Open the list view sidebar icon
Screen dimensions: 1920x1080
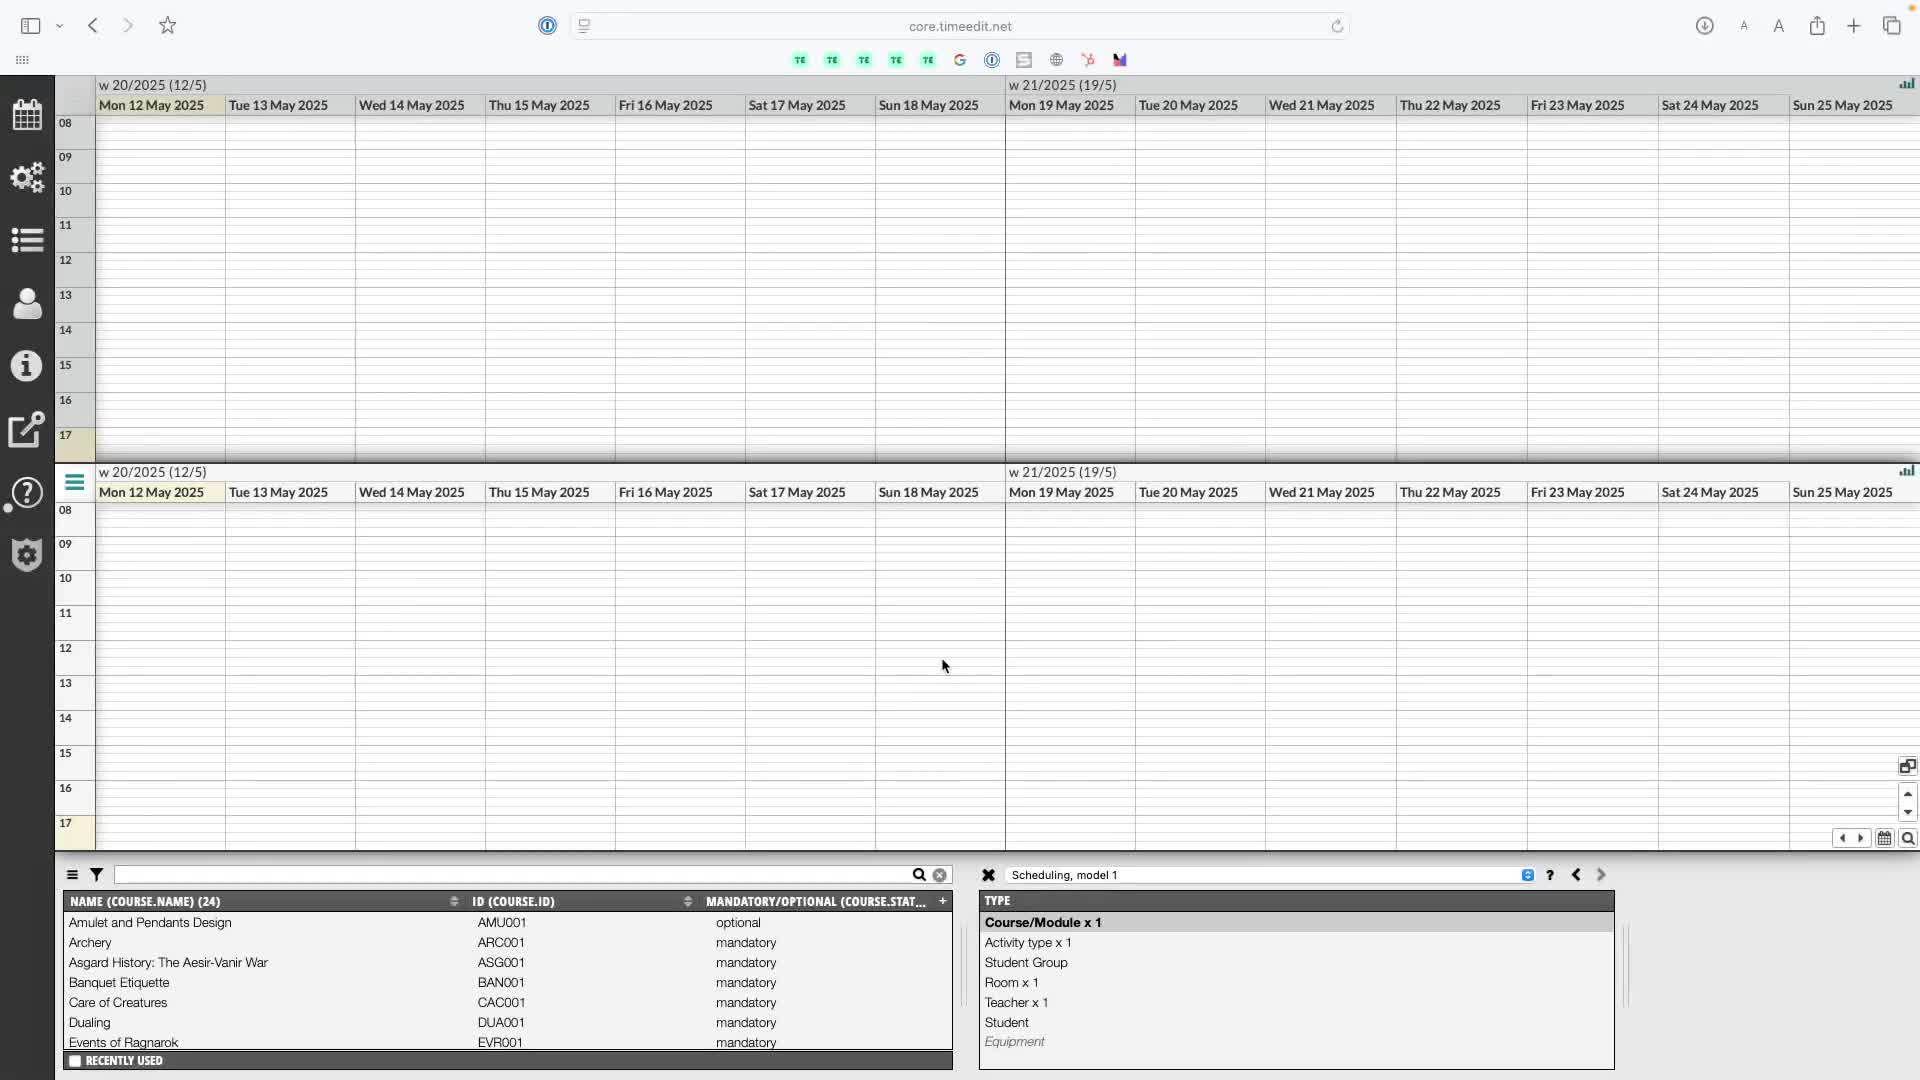tap(27, 240)
